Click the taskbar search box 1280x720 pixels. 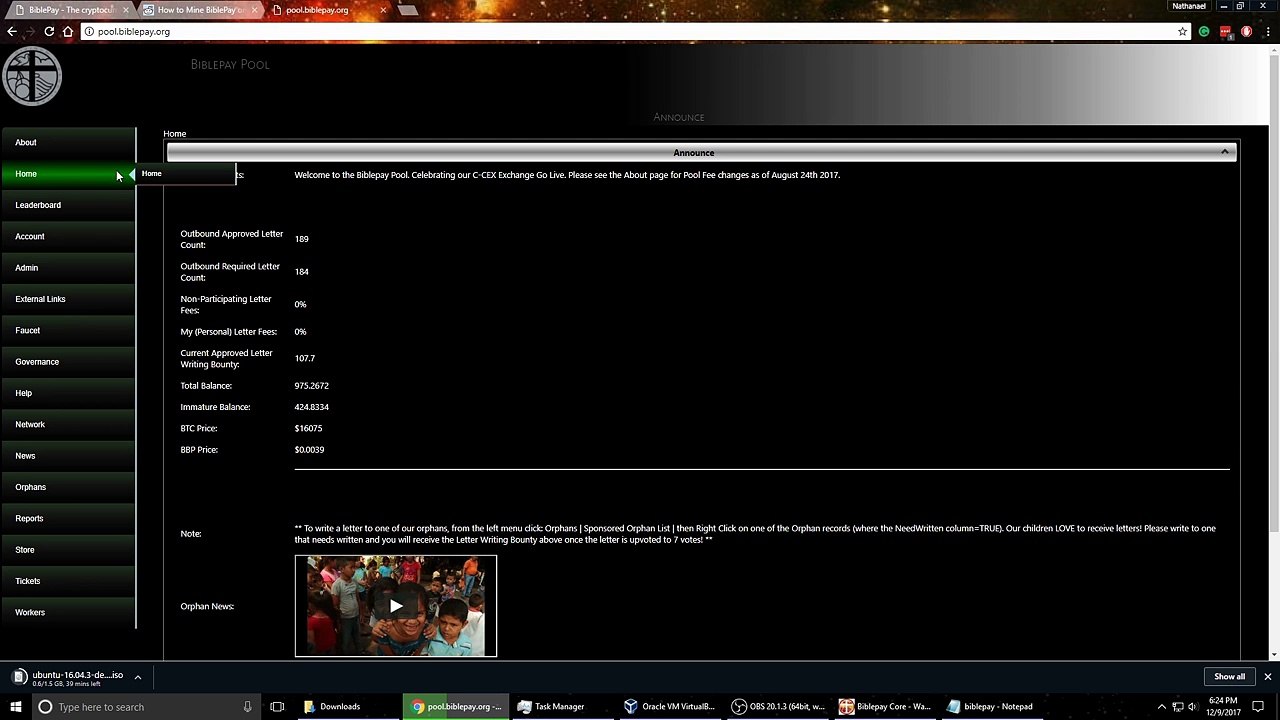click(147, 707)
